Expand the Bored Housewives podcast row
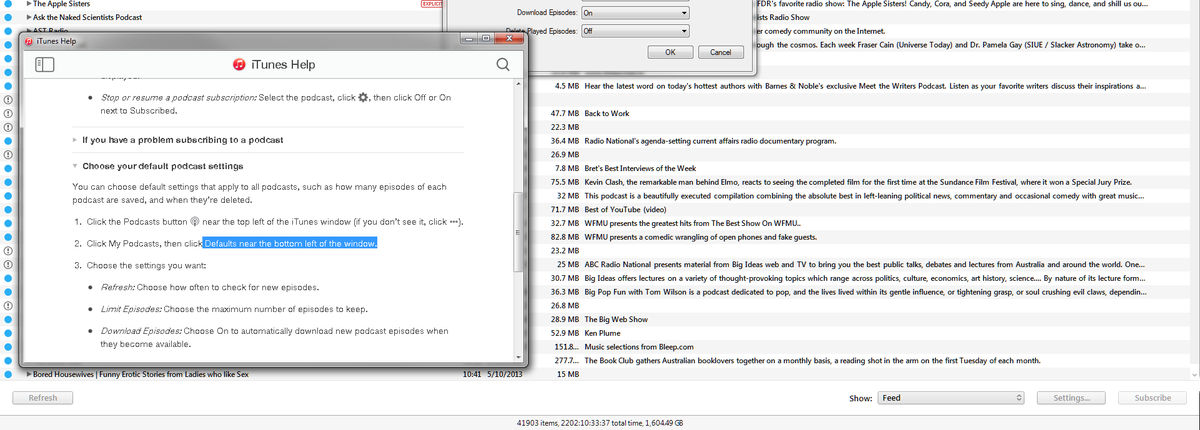Viewport: 1200px width, 430px height. coord(28,374)
